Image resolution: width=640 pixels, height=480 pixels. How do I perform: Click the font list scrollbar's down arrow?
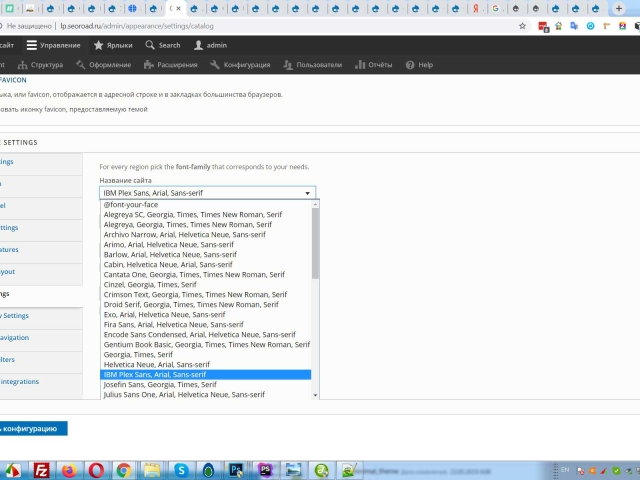click(316, 395)
